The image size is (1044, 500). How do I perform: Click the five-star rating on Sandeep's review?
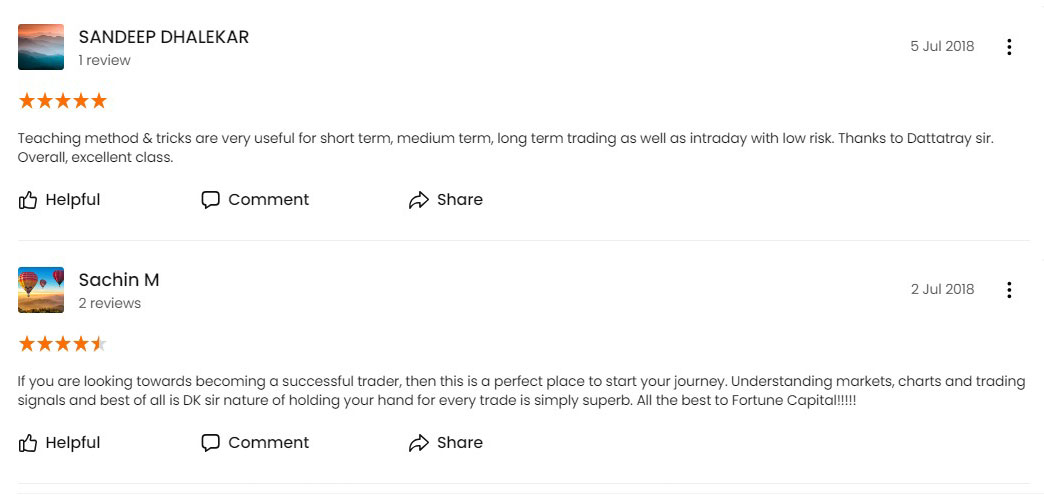(63, 101)
